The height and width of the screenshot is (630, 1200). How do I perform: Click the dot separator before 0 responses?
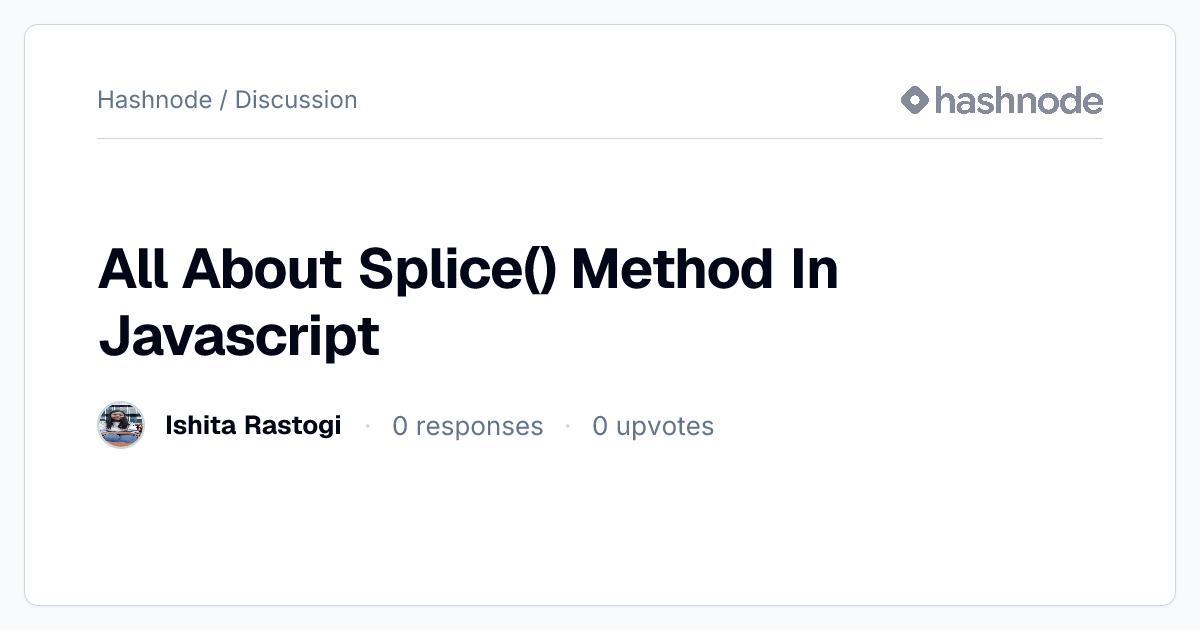(x=367, y=427)
